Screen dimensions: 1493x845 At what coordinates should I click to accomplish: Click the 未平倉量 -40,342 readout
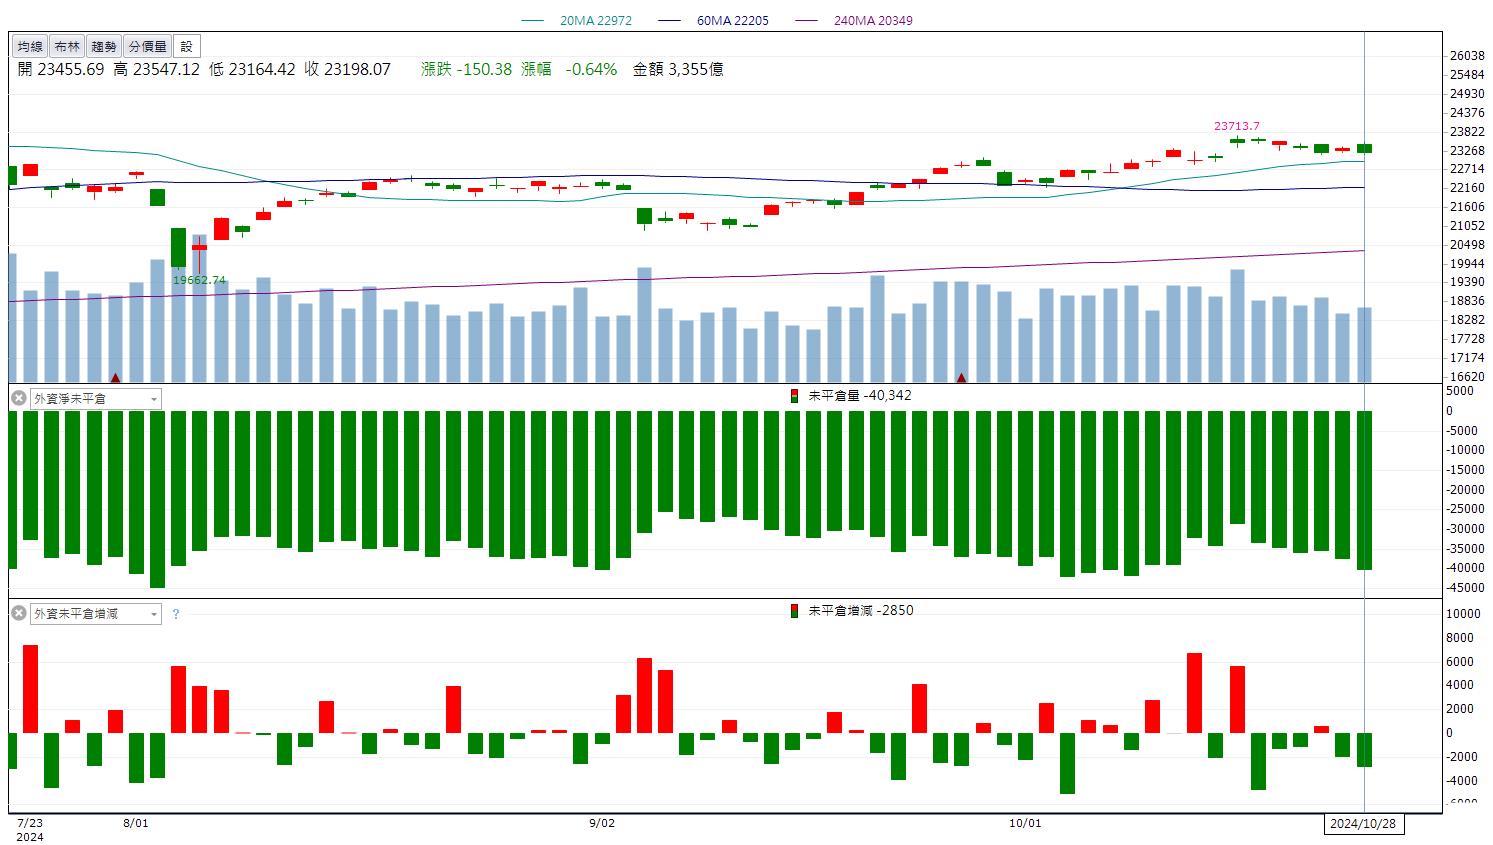860,395
